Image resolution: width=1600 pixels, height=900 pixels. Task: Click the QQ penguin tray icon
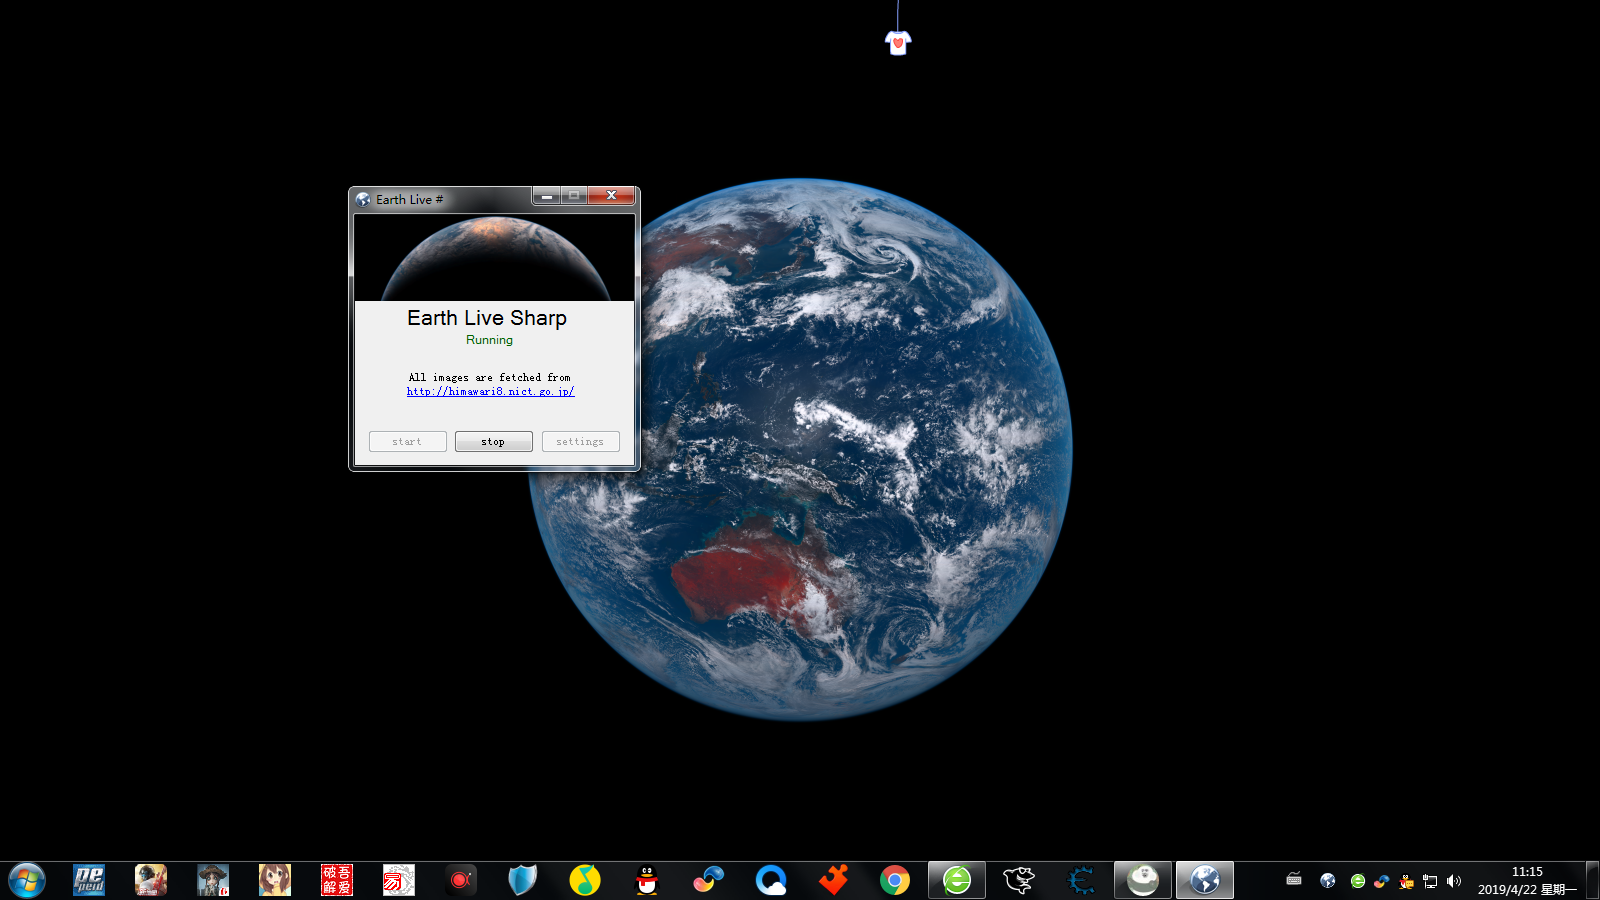tap(1407, 881)
